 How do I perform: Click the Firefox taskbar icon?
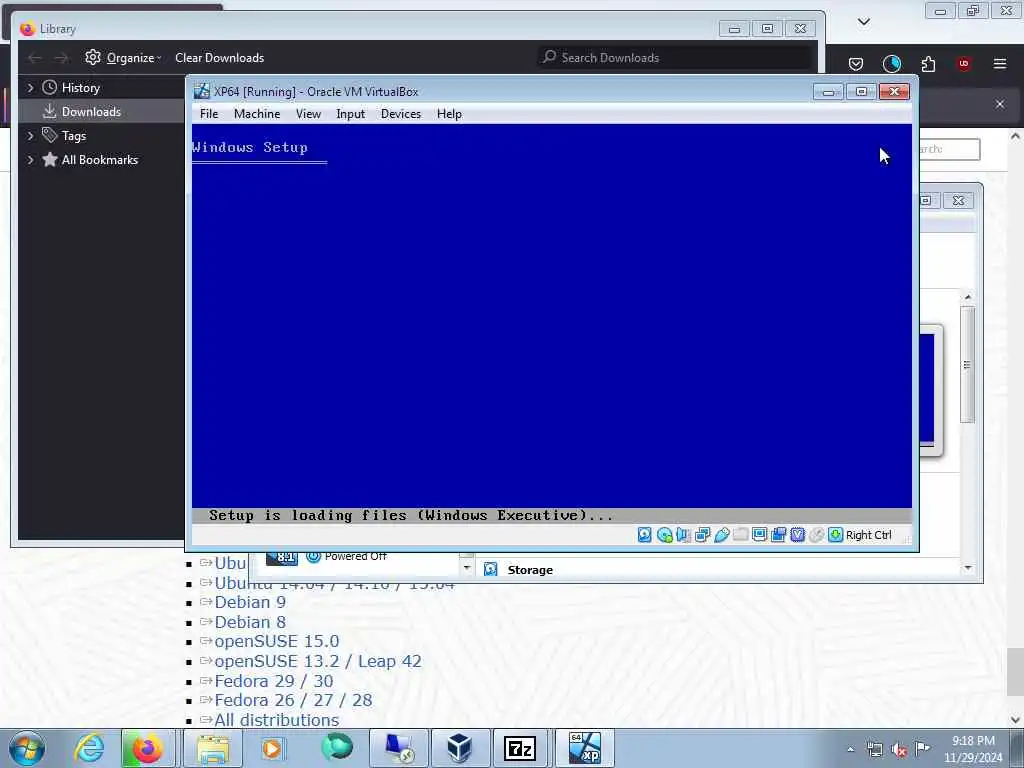coord(148,748)
